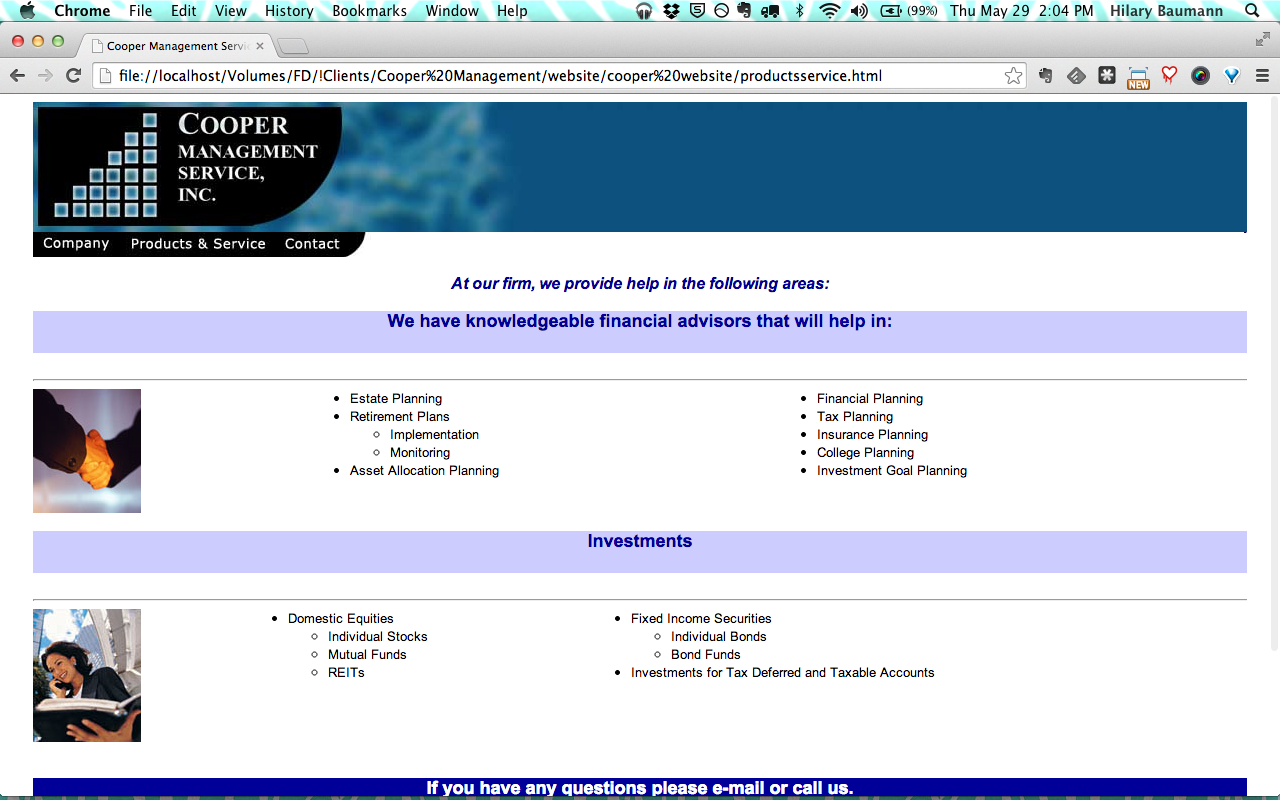
Task: Click the 'Asset Allocation Planning' item
Action: click(x=424, y=470)
